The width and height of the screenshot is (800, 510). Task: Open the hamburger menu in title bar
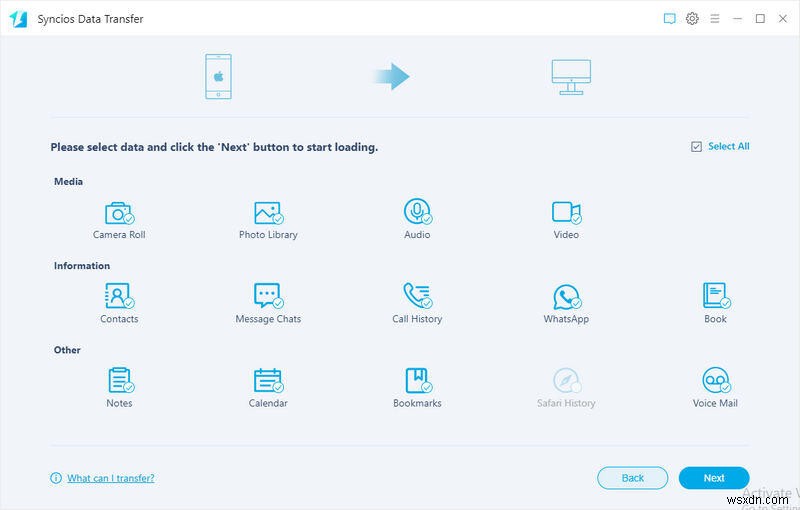point(715,19)
